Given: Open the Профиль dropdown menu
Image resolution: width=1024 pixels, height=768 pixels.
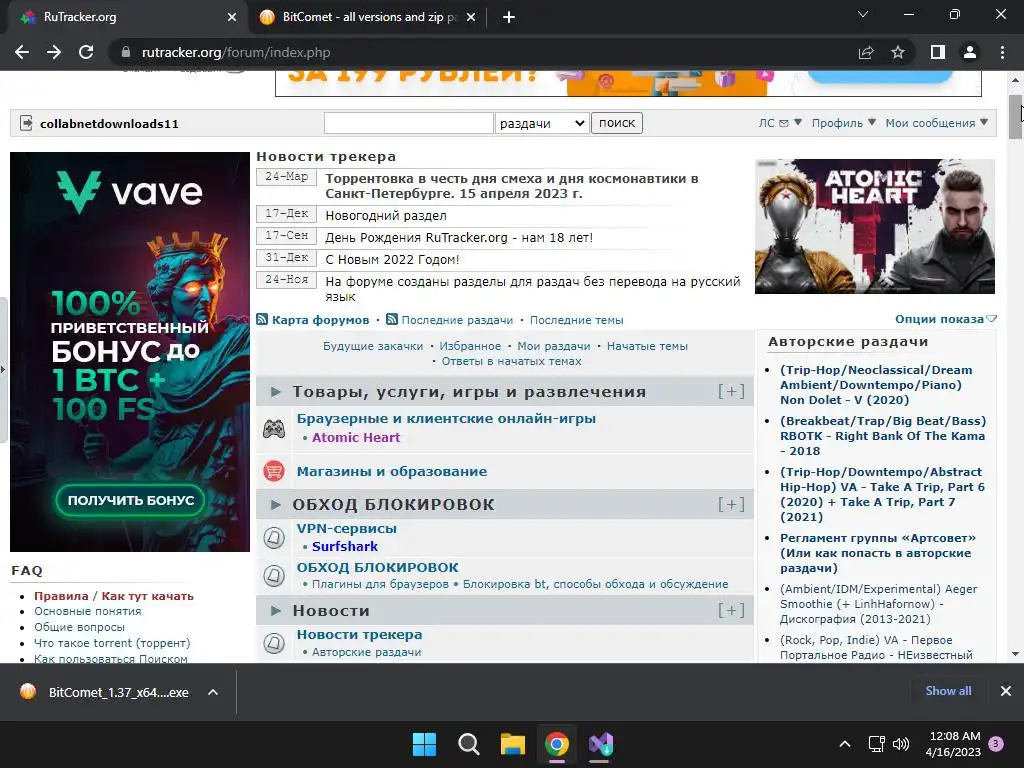Looking at the screenshot, I should (843, 123).
